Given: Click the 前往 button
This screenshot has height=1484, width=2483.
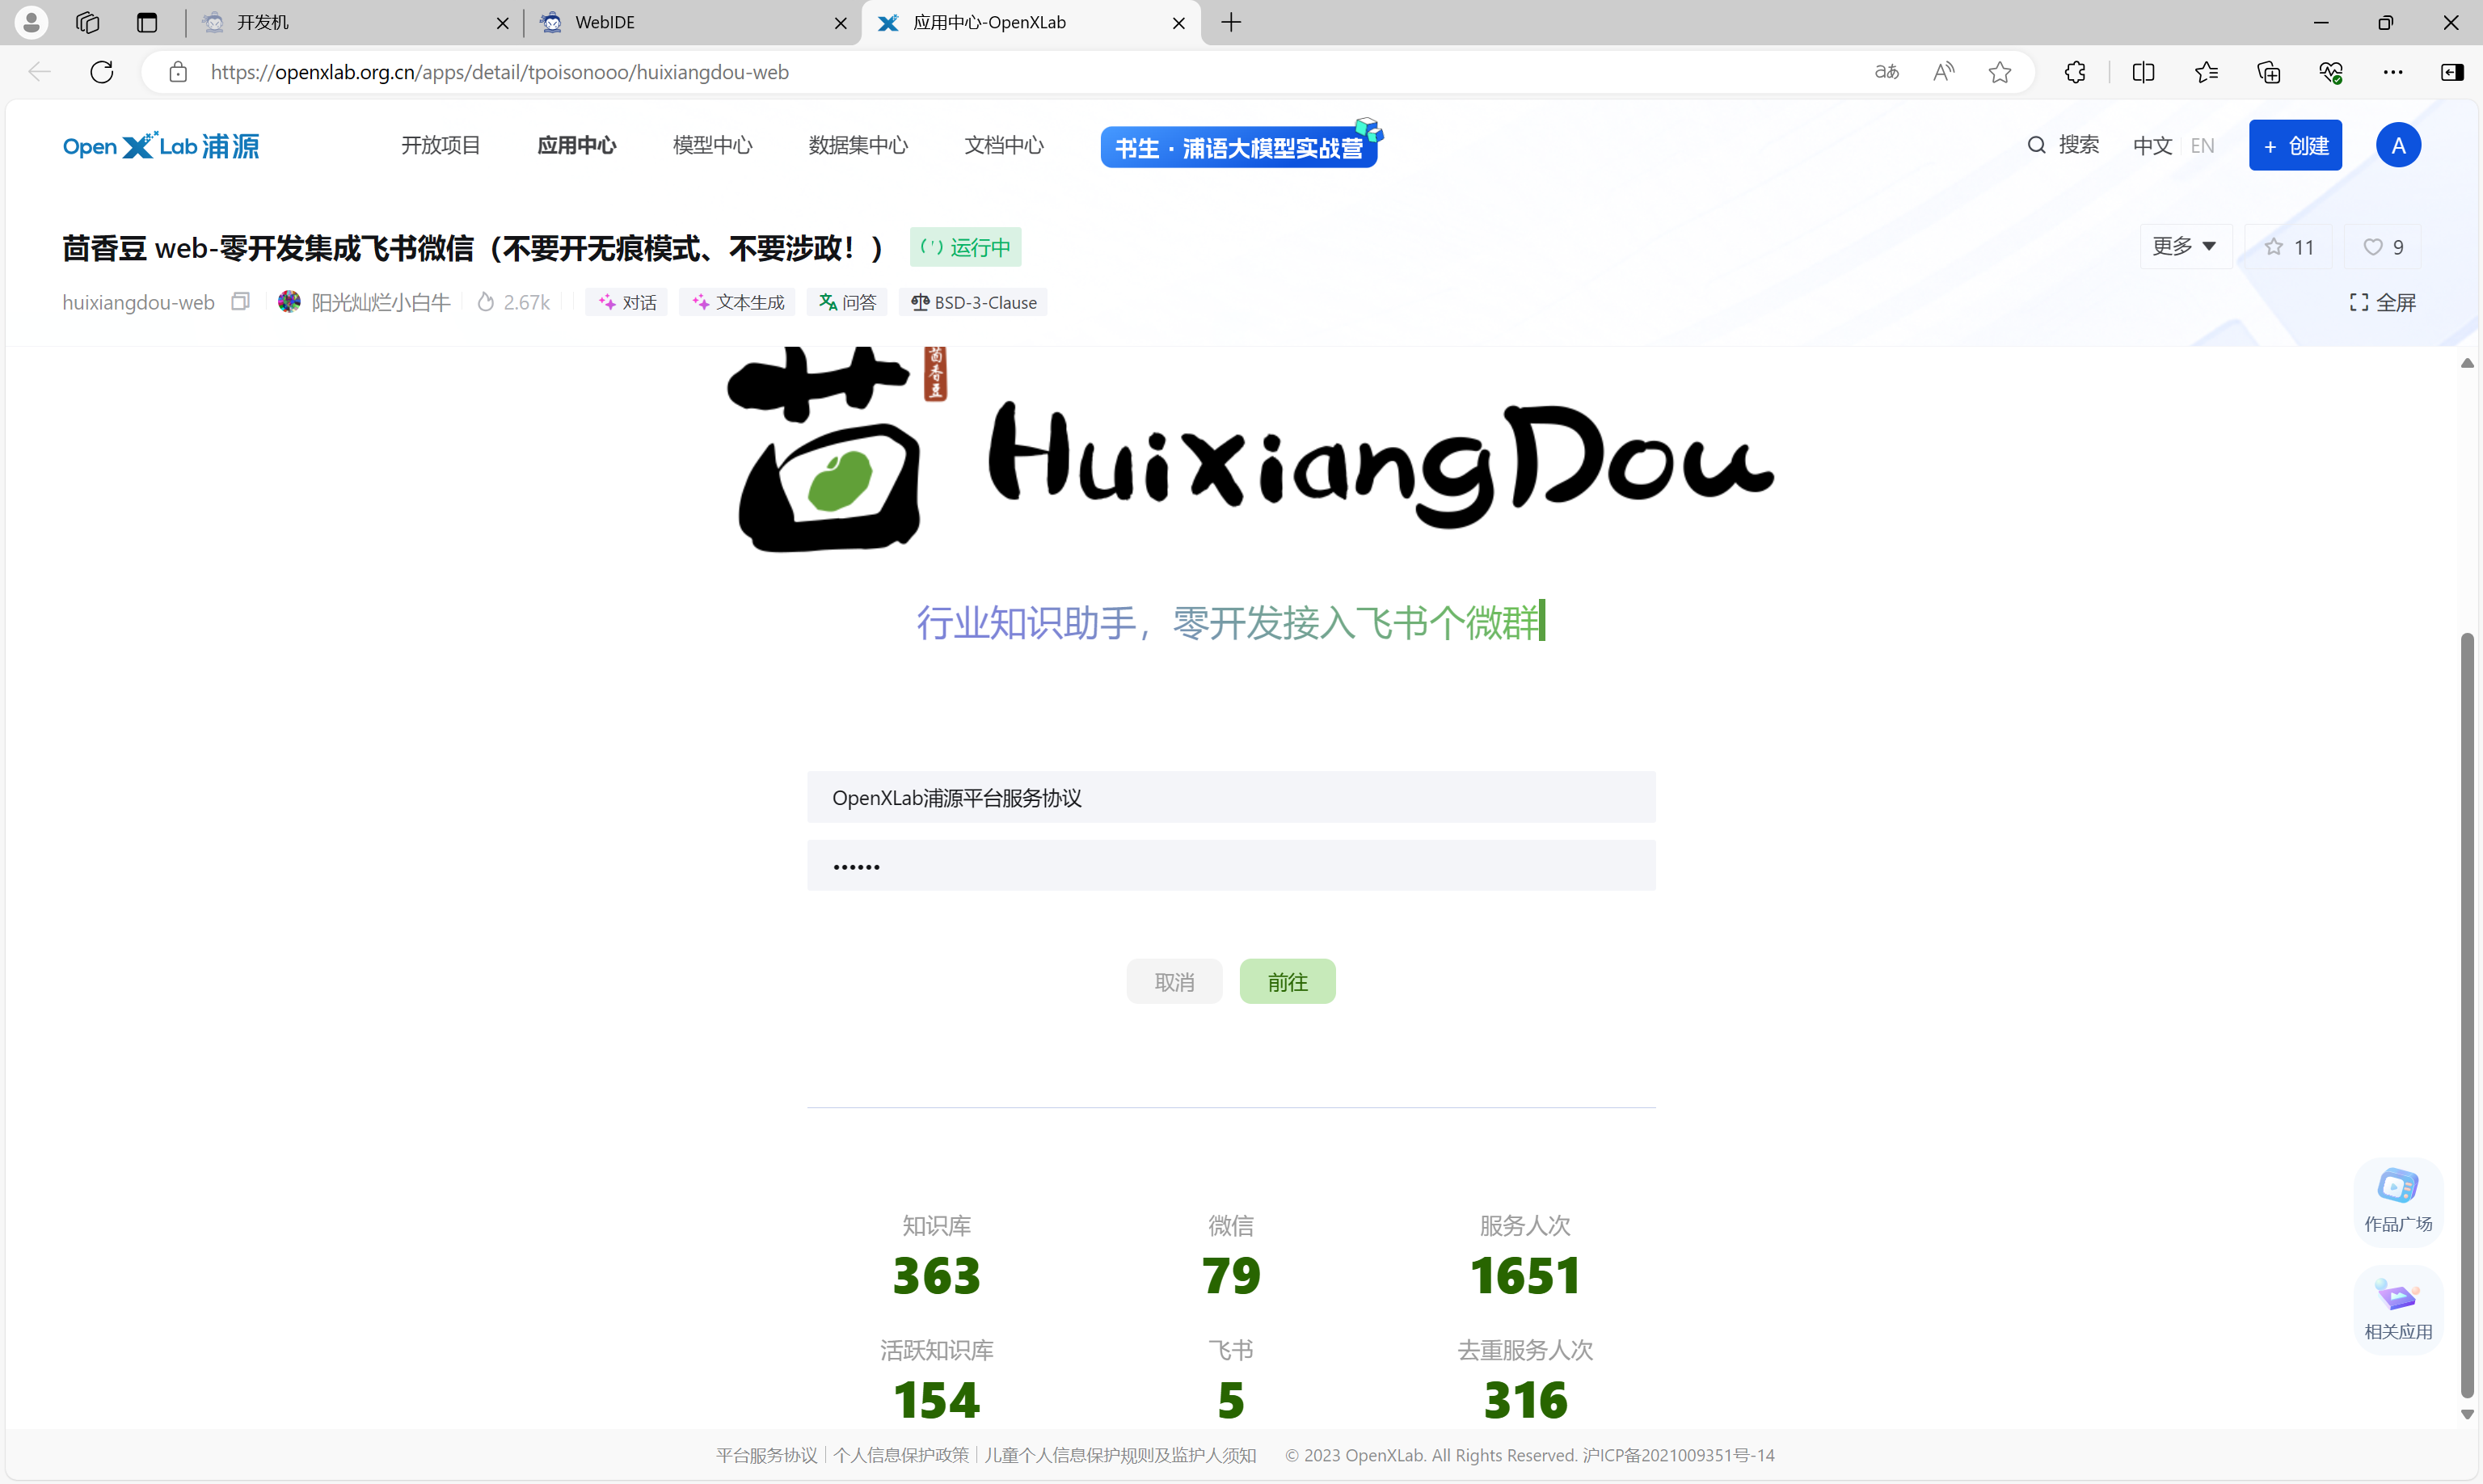Looking at the screenshot, I should pyautogui.click(x=1287, y=982).
